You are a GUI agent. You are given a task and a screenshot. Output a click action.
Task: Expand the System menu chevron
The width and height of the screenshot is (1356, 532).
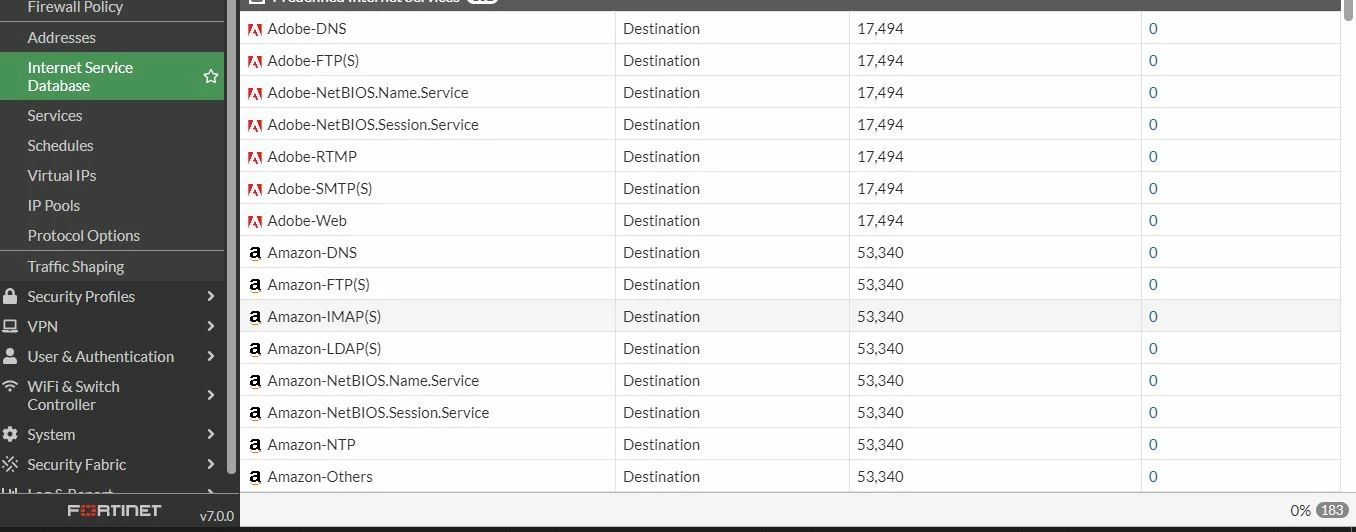click(211, 434)
